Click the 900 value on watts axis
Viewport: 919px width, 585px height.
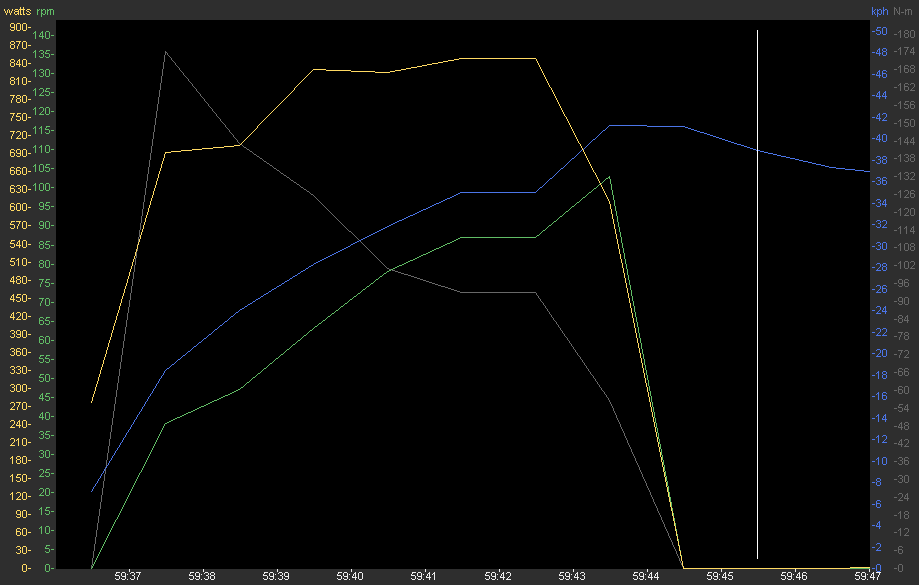pyautogui.click(x=19, y=27)
